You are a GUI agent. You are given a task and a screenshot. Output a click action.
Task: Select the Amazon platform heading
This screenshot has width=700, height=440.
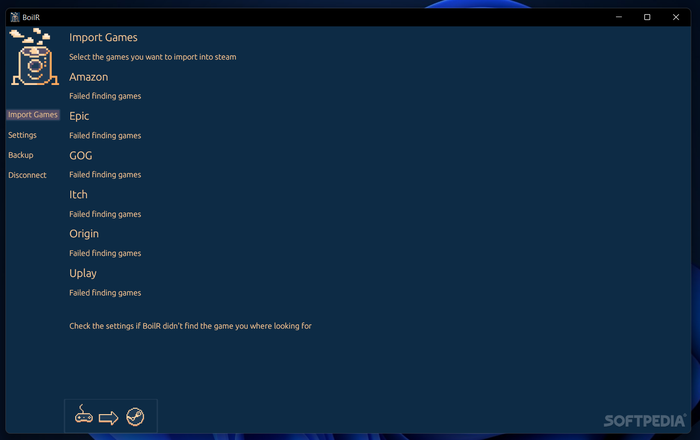88,77
